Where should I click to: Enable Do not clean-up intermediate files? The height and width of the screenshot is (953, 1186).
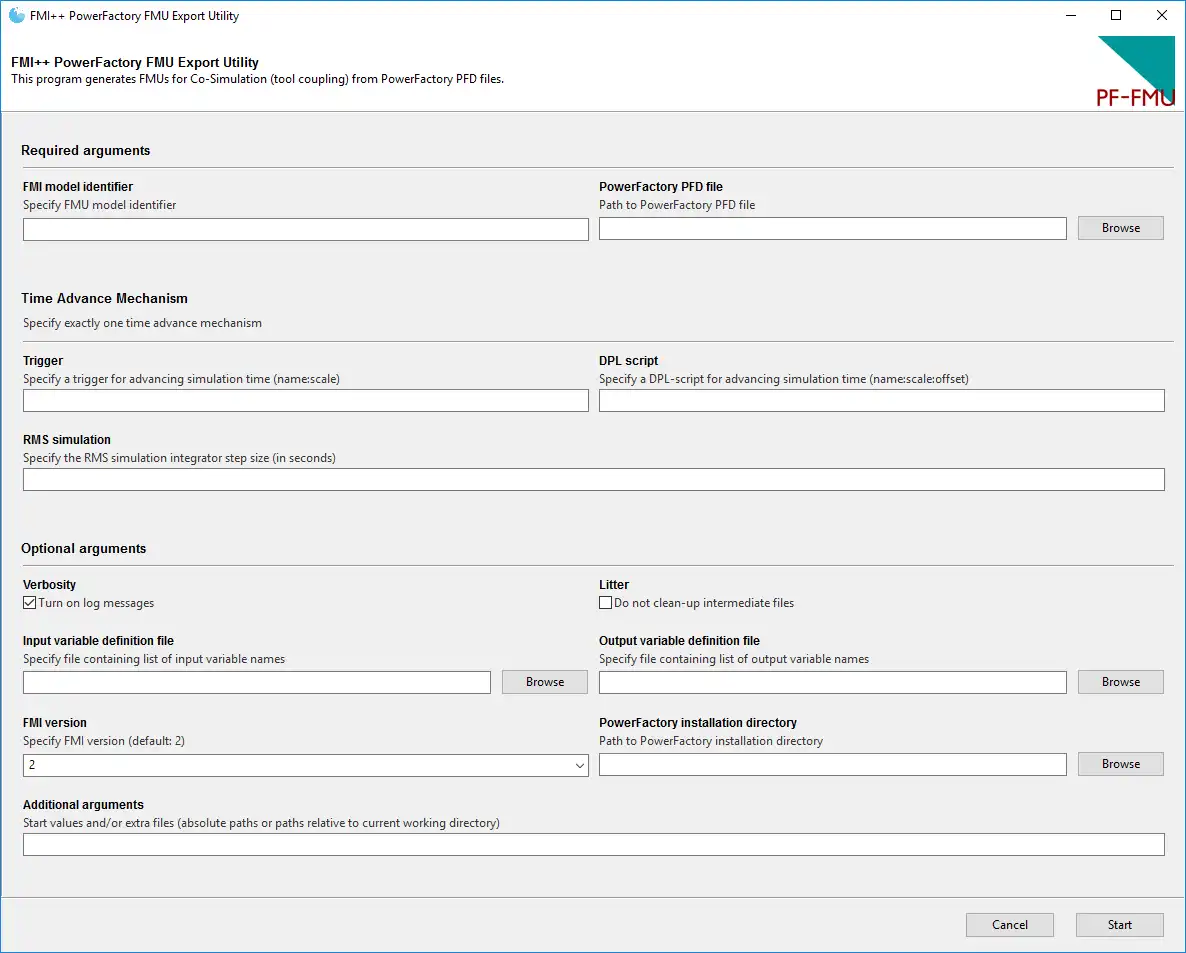point(605,603)
